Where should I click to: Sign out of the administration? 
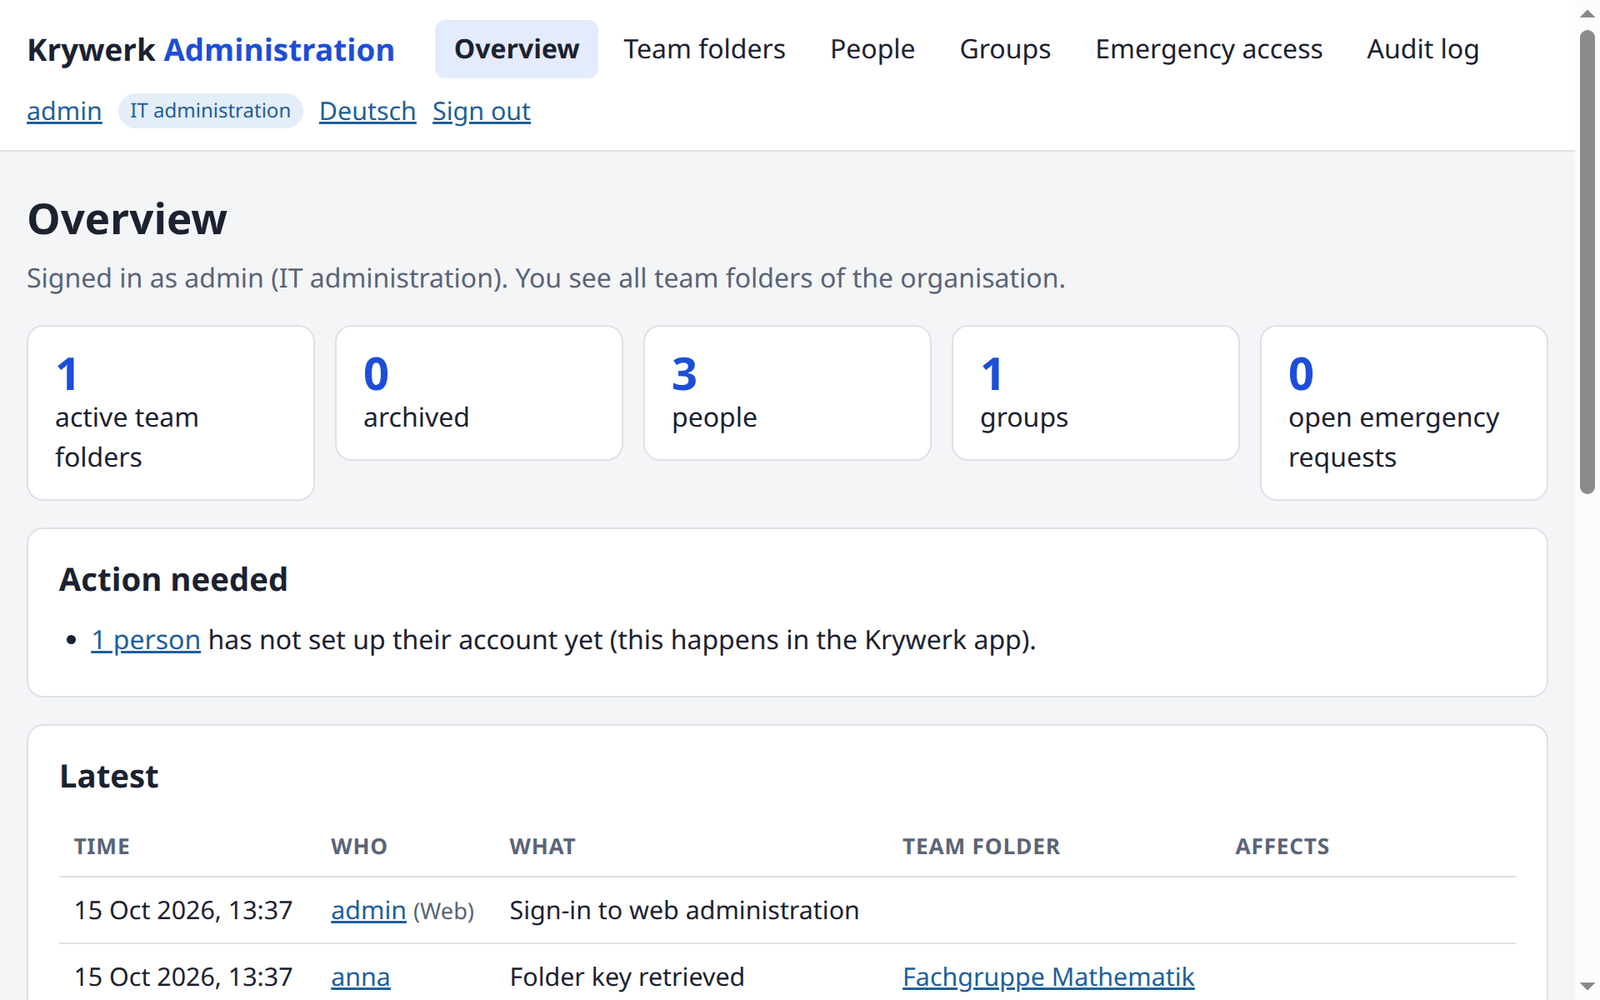coord(481,111)
